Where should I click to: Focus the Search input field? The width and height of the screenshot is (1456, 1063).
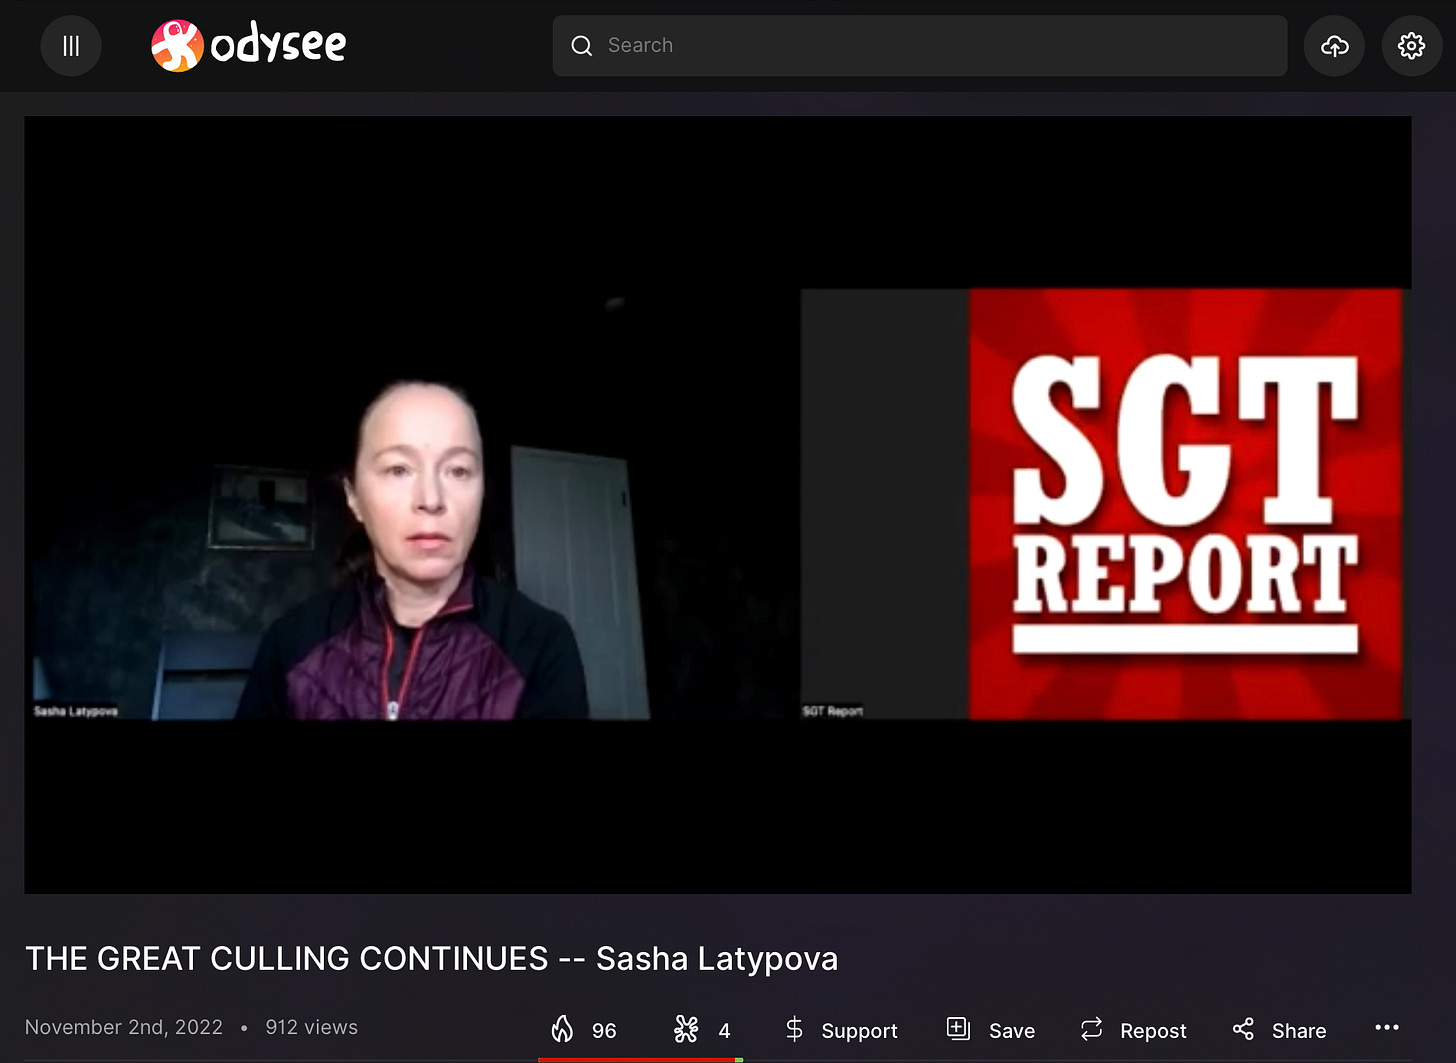(920, 46)
